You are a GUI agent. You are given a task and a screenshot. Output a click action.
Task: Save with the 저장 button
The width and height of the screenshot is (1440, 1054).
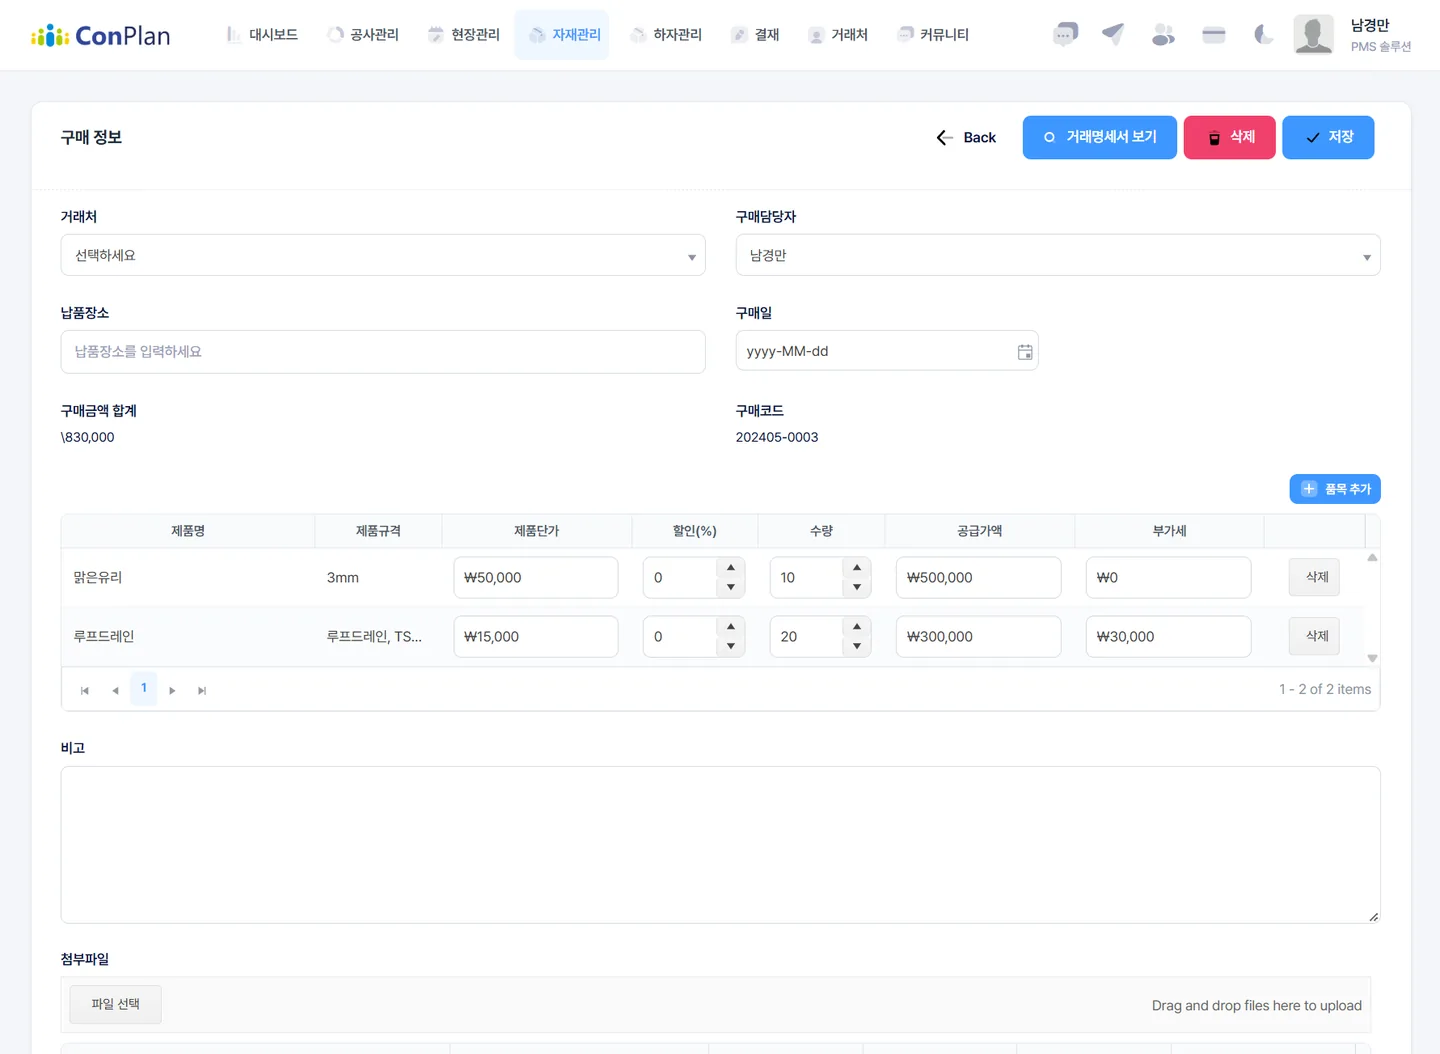coord(1328,138)
